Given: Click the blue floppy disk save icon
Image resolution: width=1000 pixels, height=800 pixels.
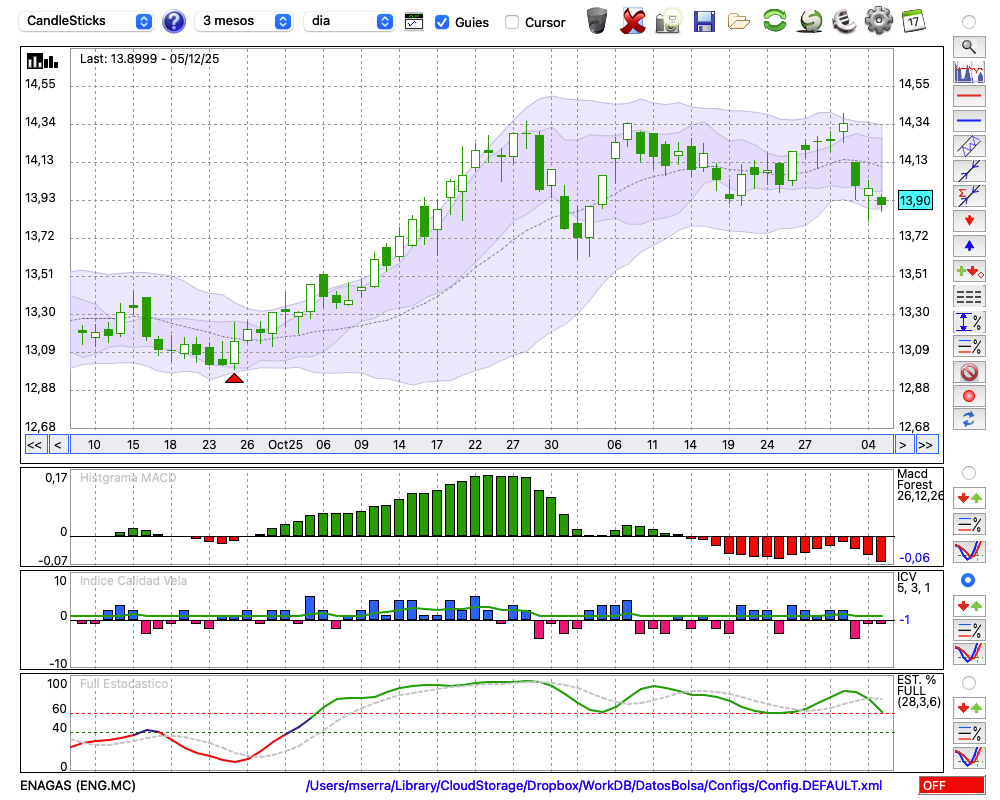Looking at the screenshot, I should (704, 20).
